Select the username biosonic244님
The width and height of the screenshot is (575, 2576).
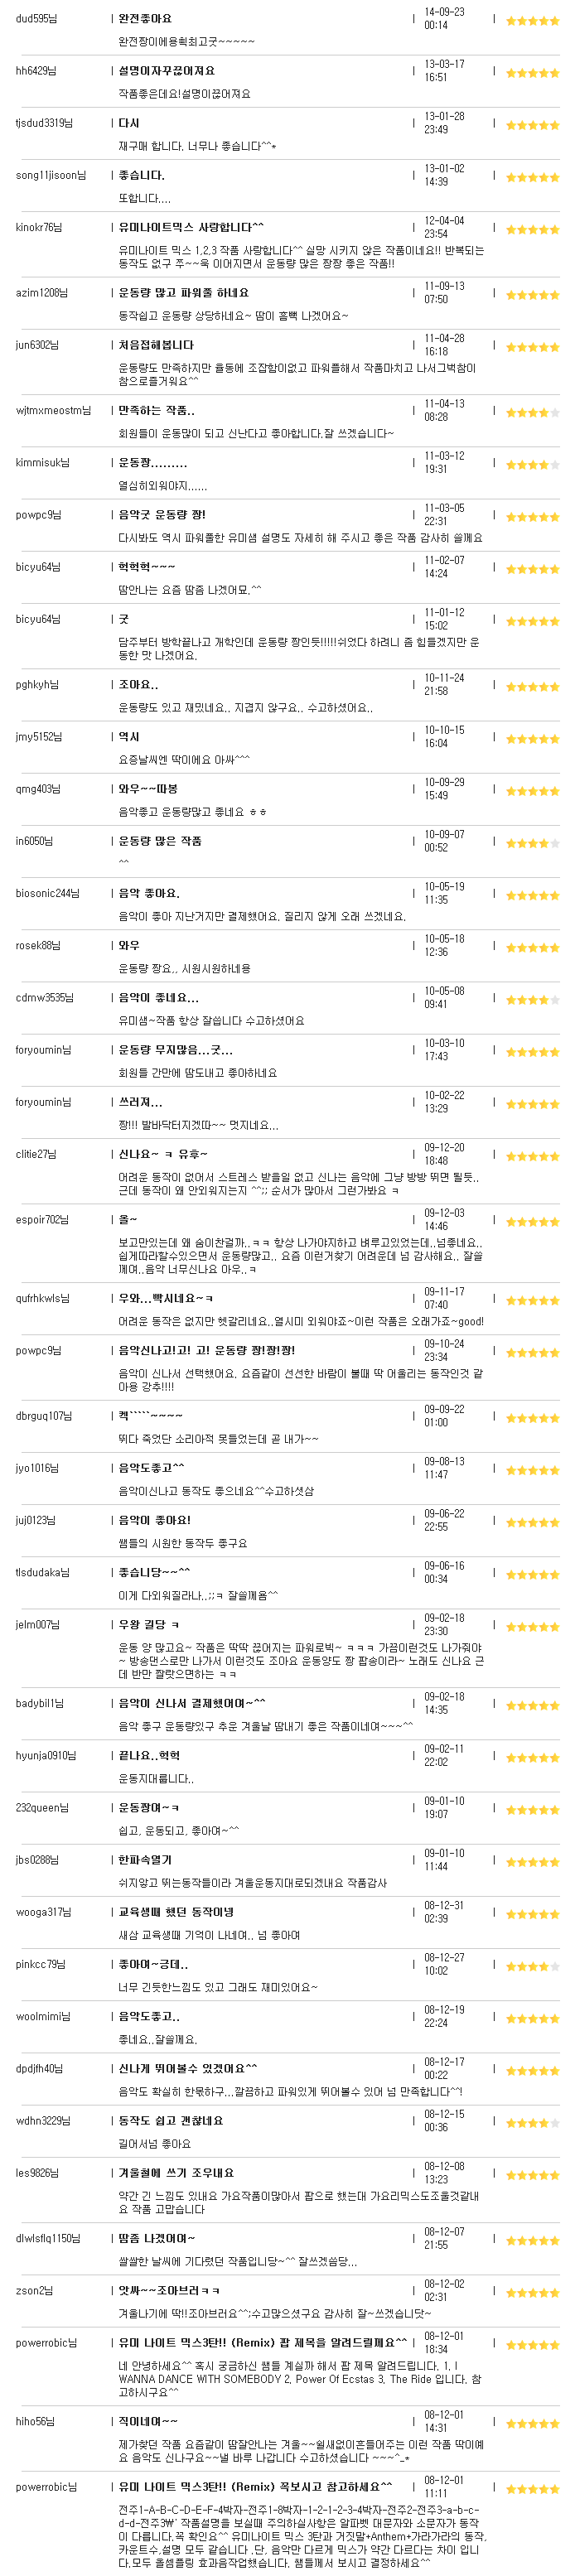click(48, 893)
